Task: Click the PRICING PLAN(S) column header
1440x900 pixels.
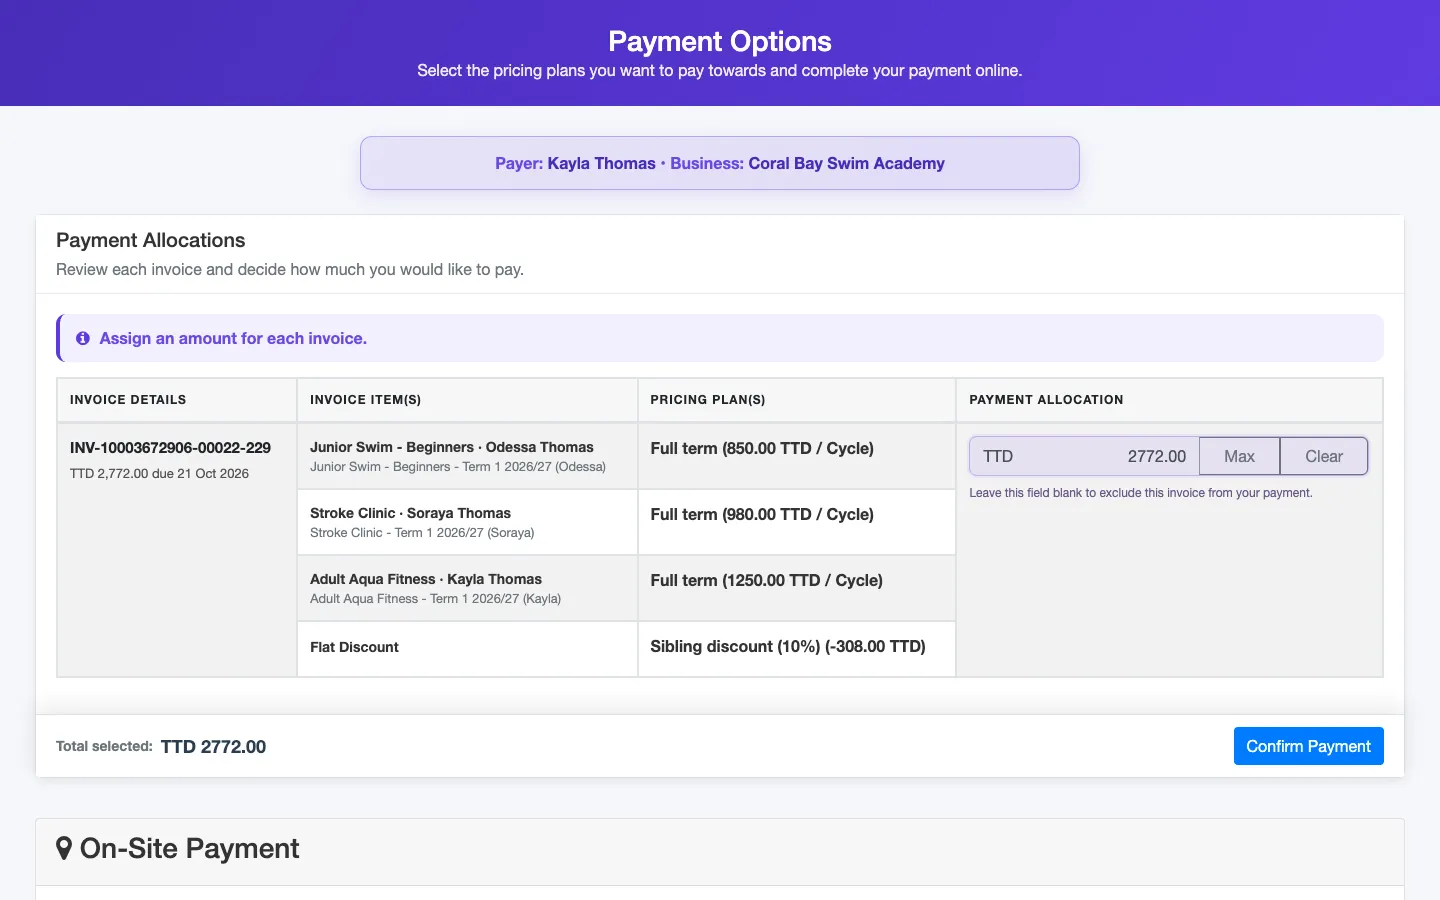Action: (708, 400)
